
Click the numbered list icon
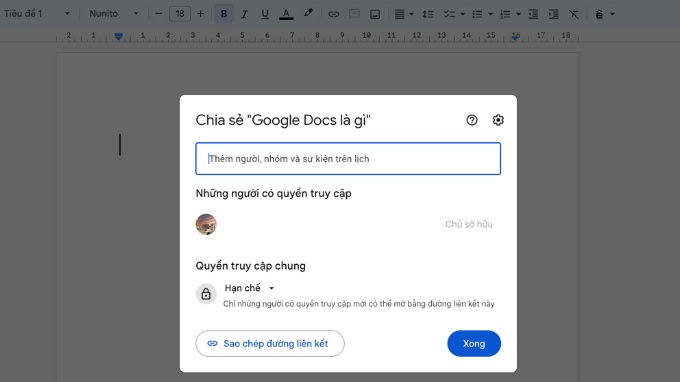point(505,14)
